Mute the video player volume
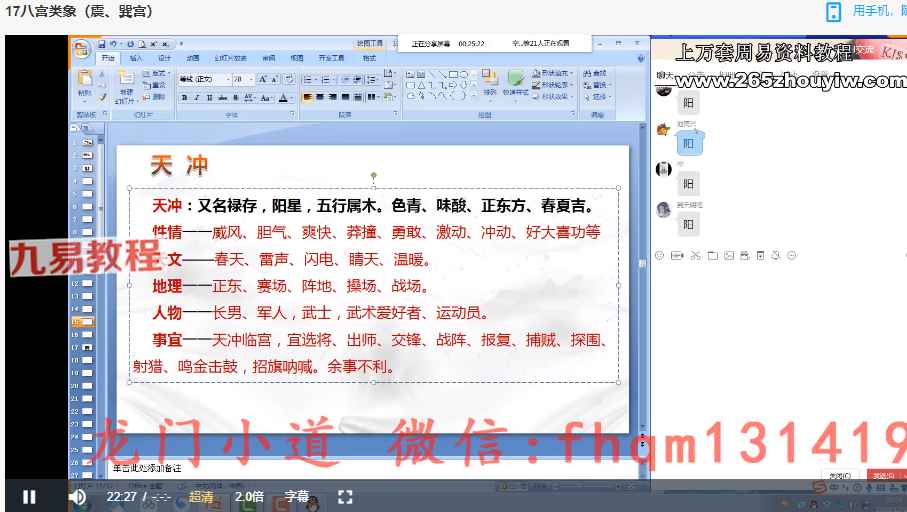The width and height of the screenshot is (907, 512). 78,497
